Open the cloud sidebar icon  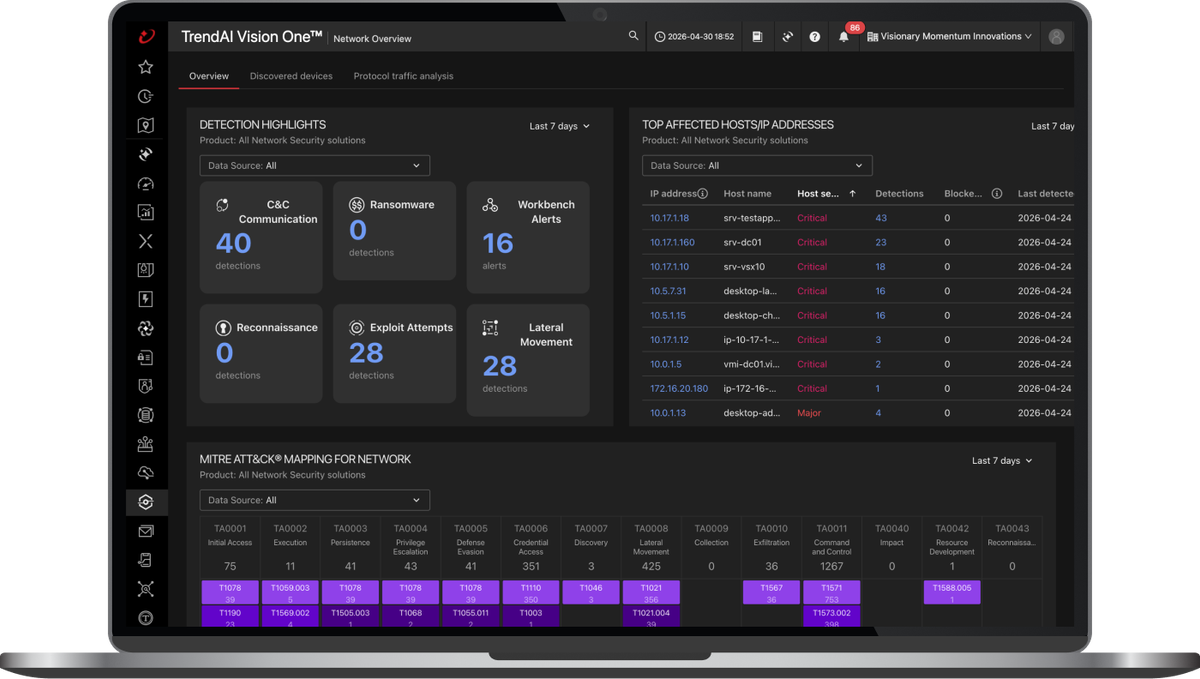pyautogui.click(x=146, y=473)
